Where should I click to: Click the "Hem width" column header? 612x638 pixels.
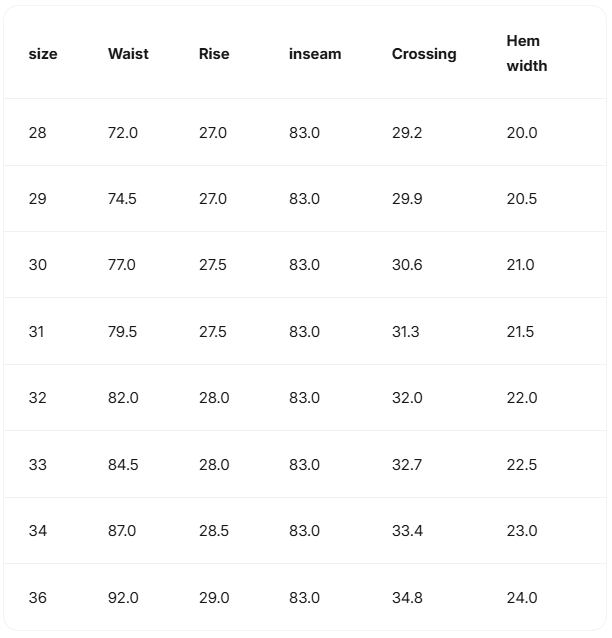pyautogui.click(x=527, y=54)
